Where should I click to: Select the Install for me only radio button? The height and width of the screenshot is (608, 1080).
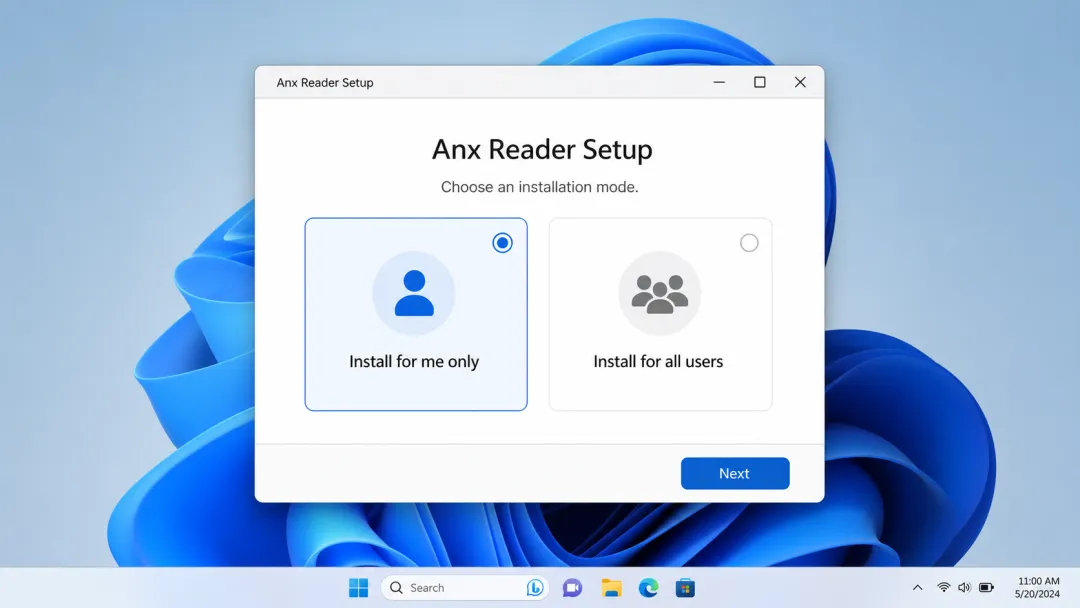502,242
